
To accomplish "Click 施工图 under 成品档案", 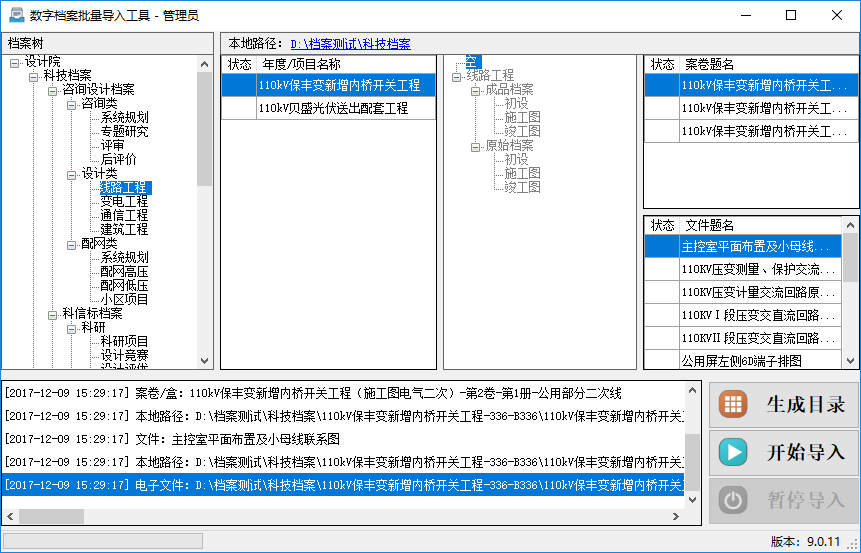I will pos(522,118).
